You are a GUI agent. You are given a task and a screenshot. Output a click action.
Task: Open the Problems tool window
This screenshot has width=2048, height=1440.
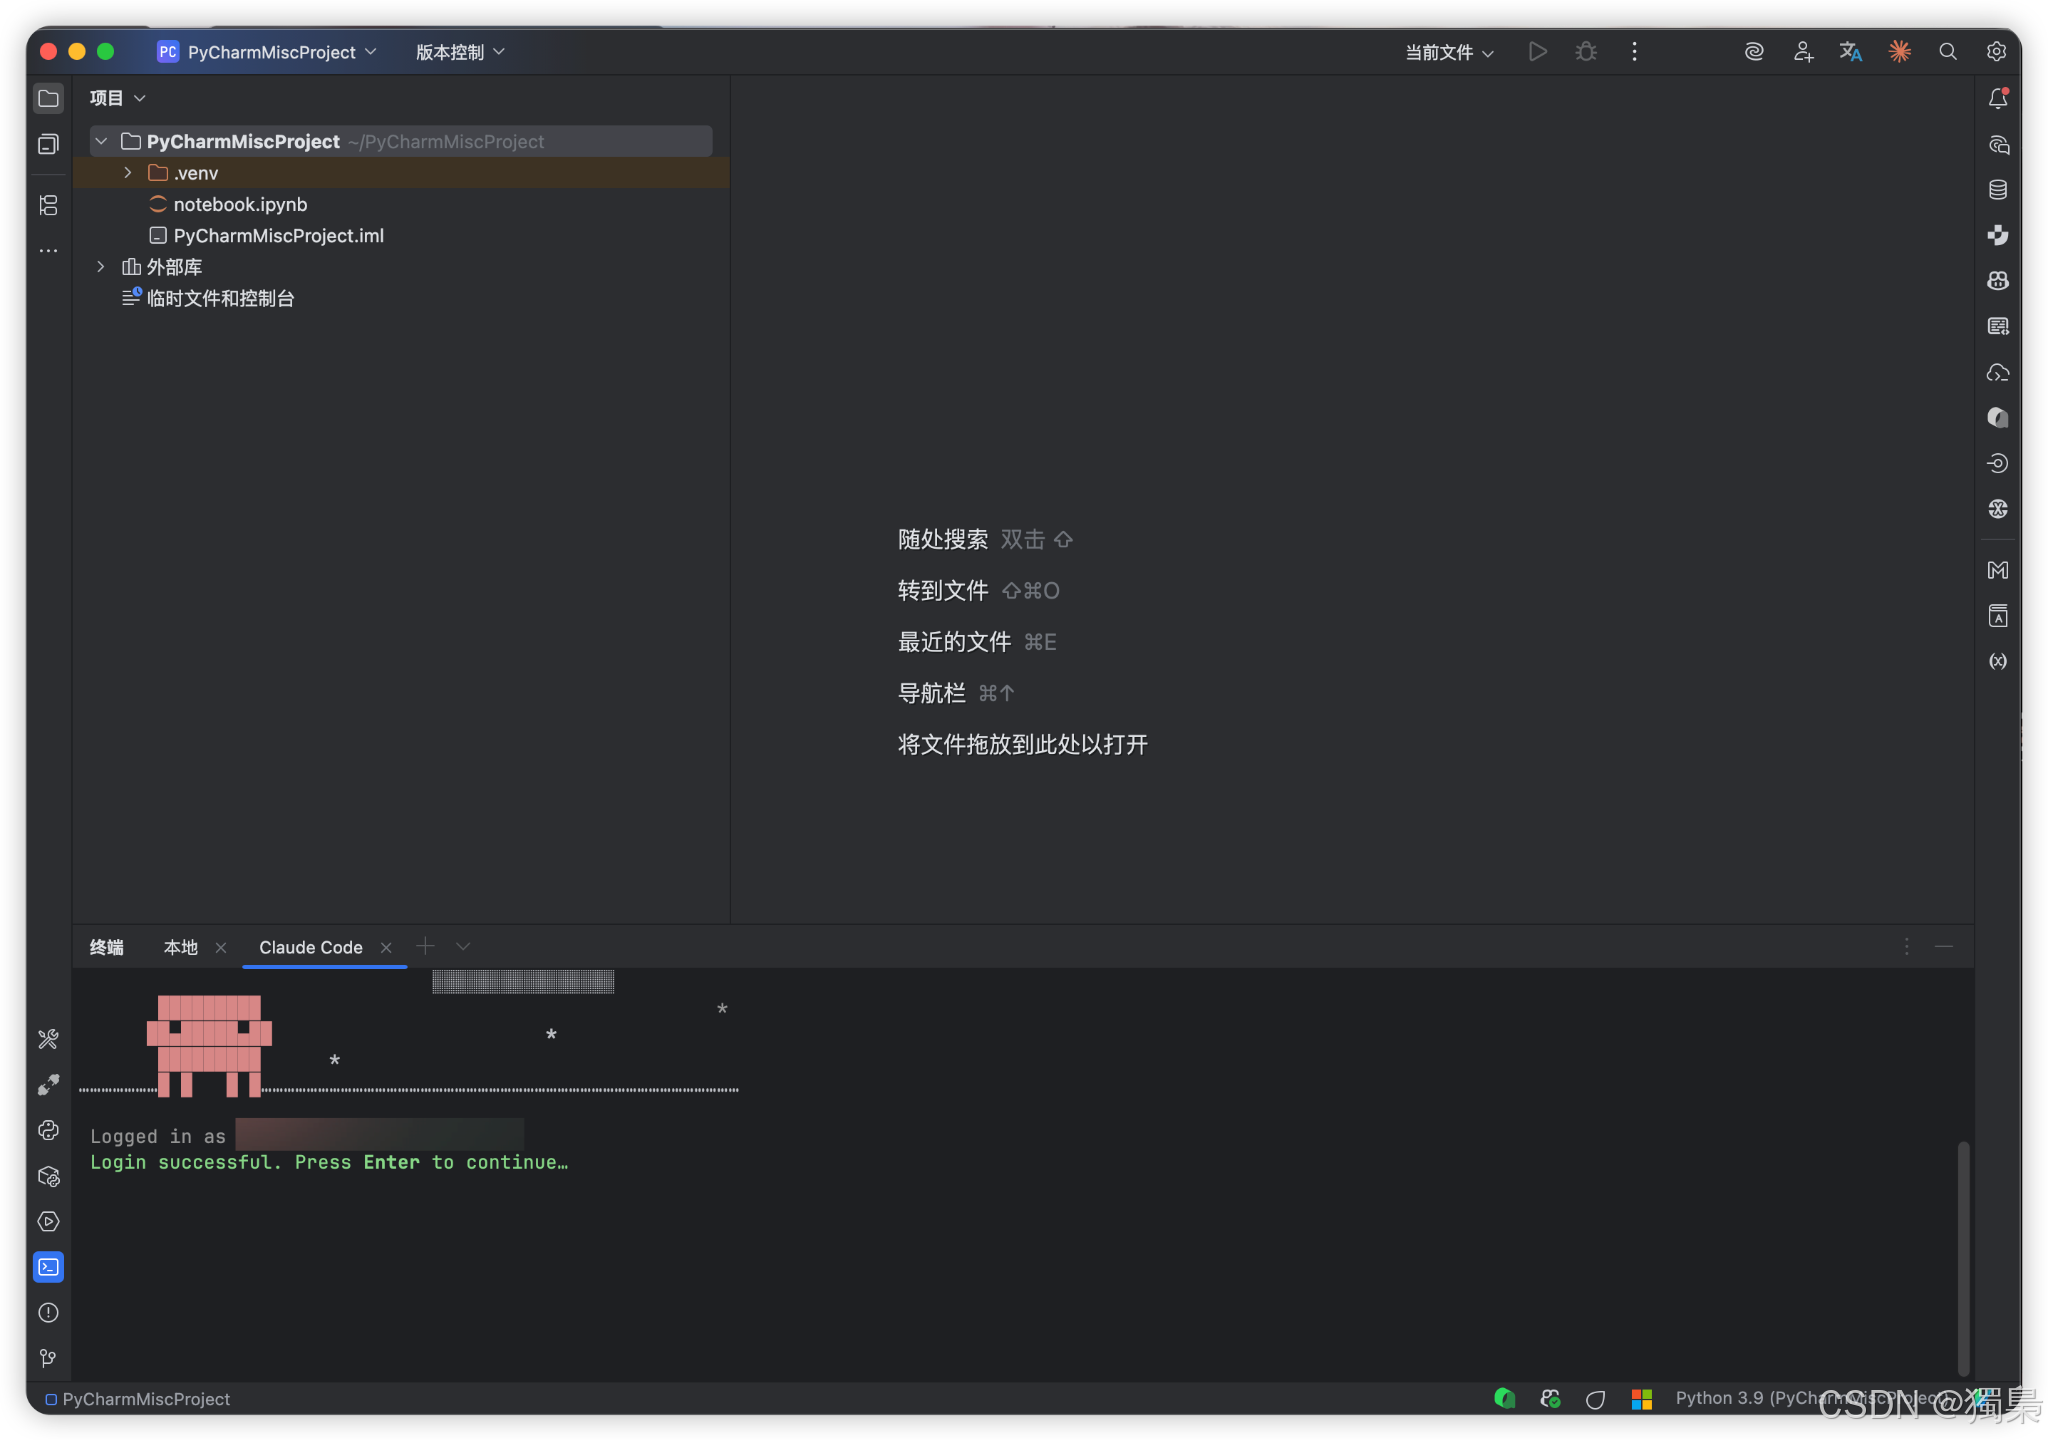tap(48, 1313)
